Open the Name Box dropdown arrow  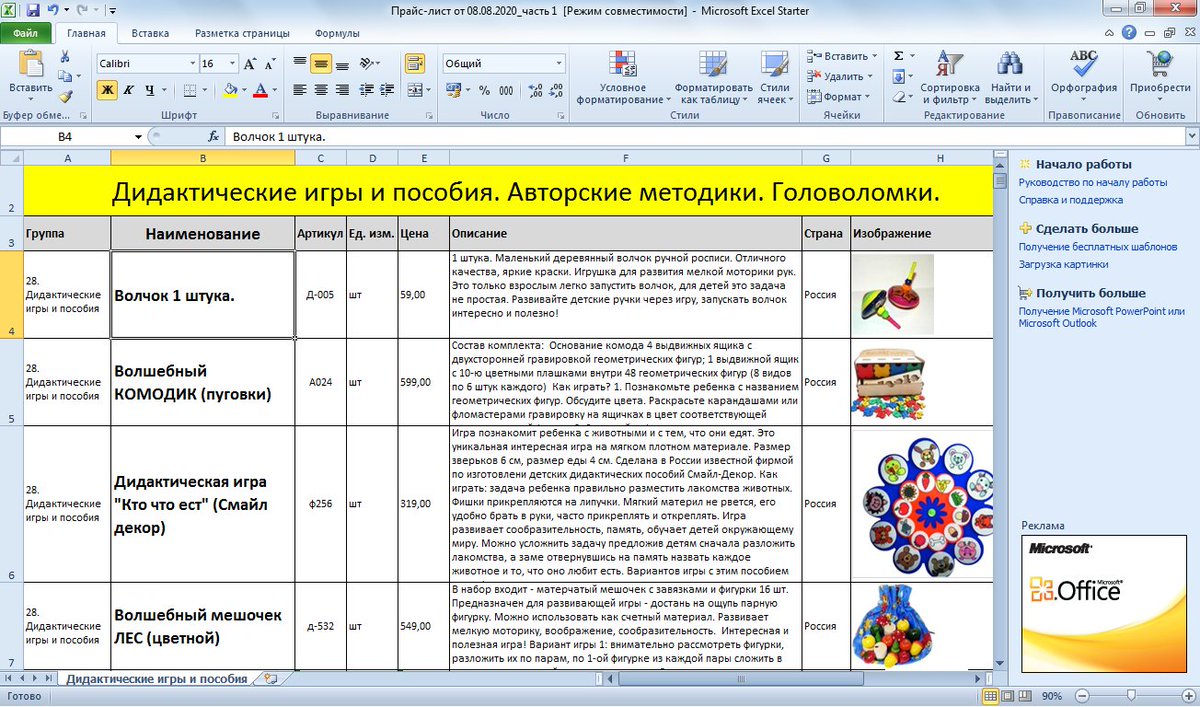(138, 136)
